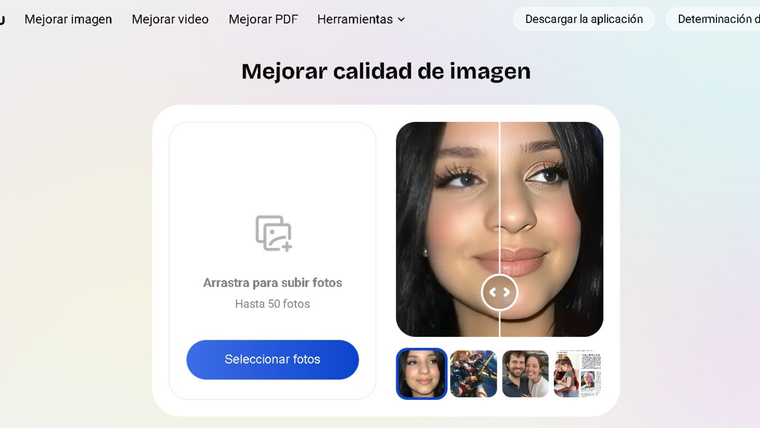This screenshot has height=428, width=760.
Task: Select the newspaper document sample thumbnail
Action: 577,374
